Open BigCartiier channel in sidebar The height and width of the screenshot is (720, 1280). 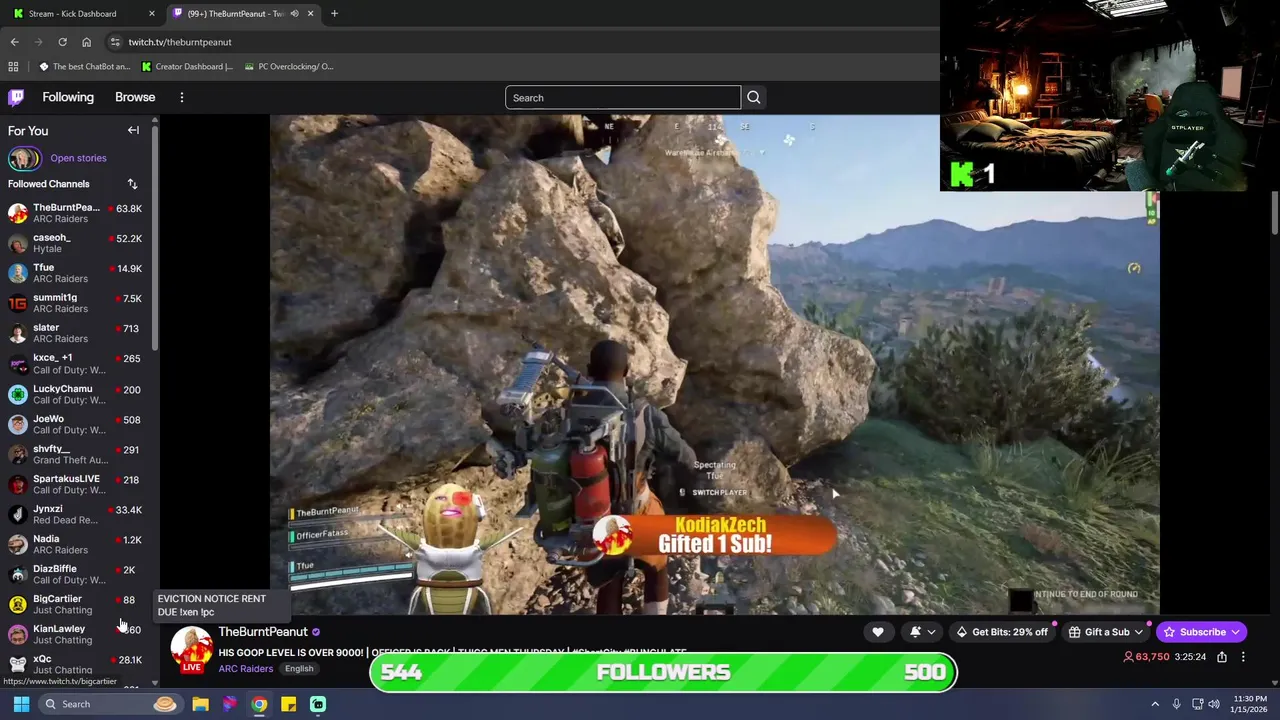[76, 604]
